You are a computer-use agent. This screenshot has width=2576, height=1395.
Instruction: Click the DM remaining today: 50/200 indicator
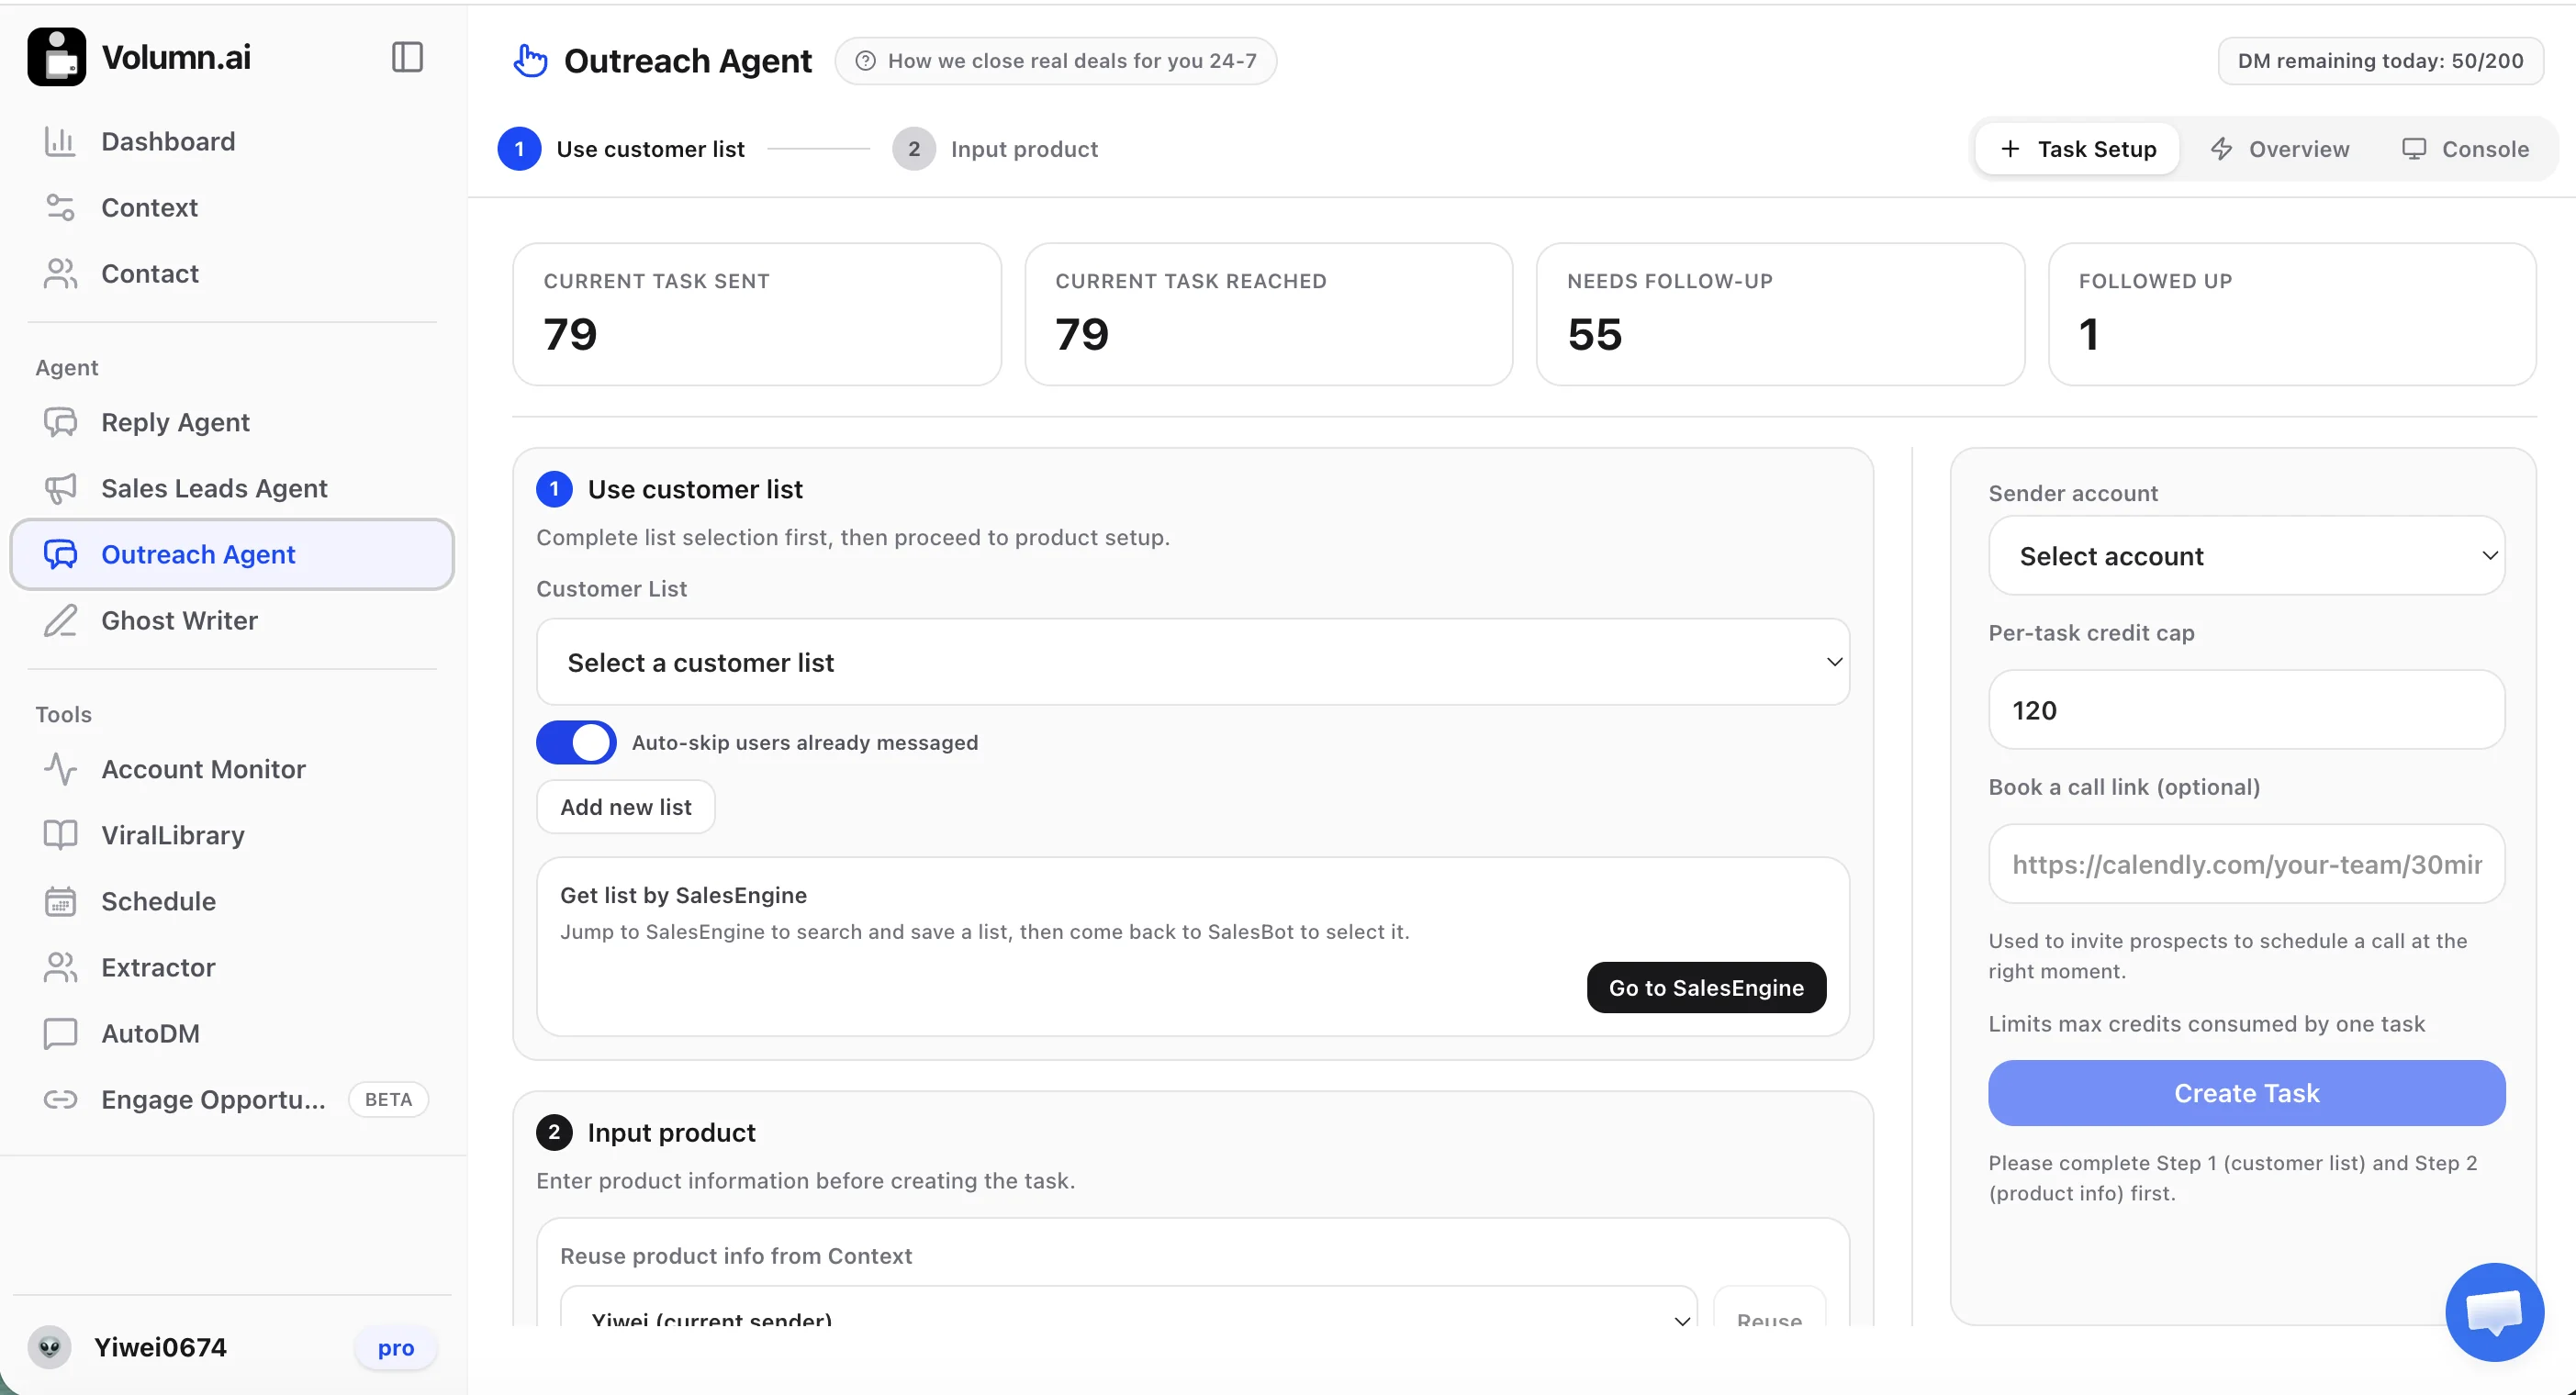coord(2380,61)
